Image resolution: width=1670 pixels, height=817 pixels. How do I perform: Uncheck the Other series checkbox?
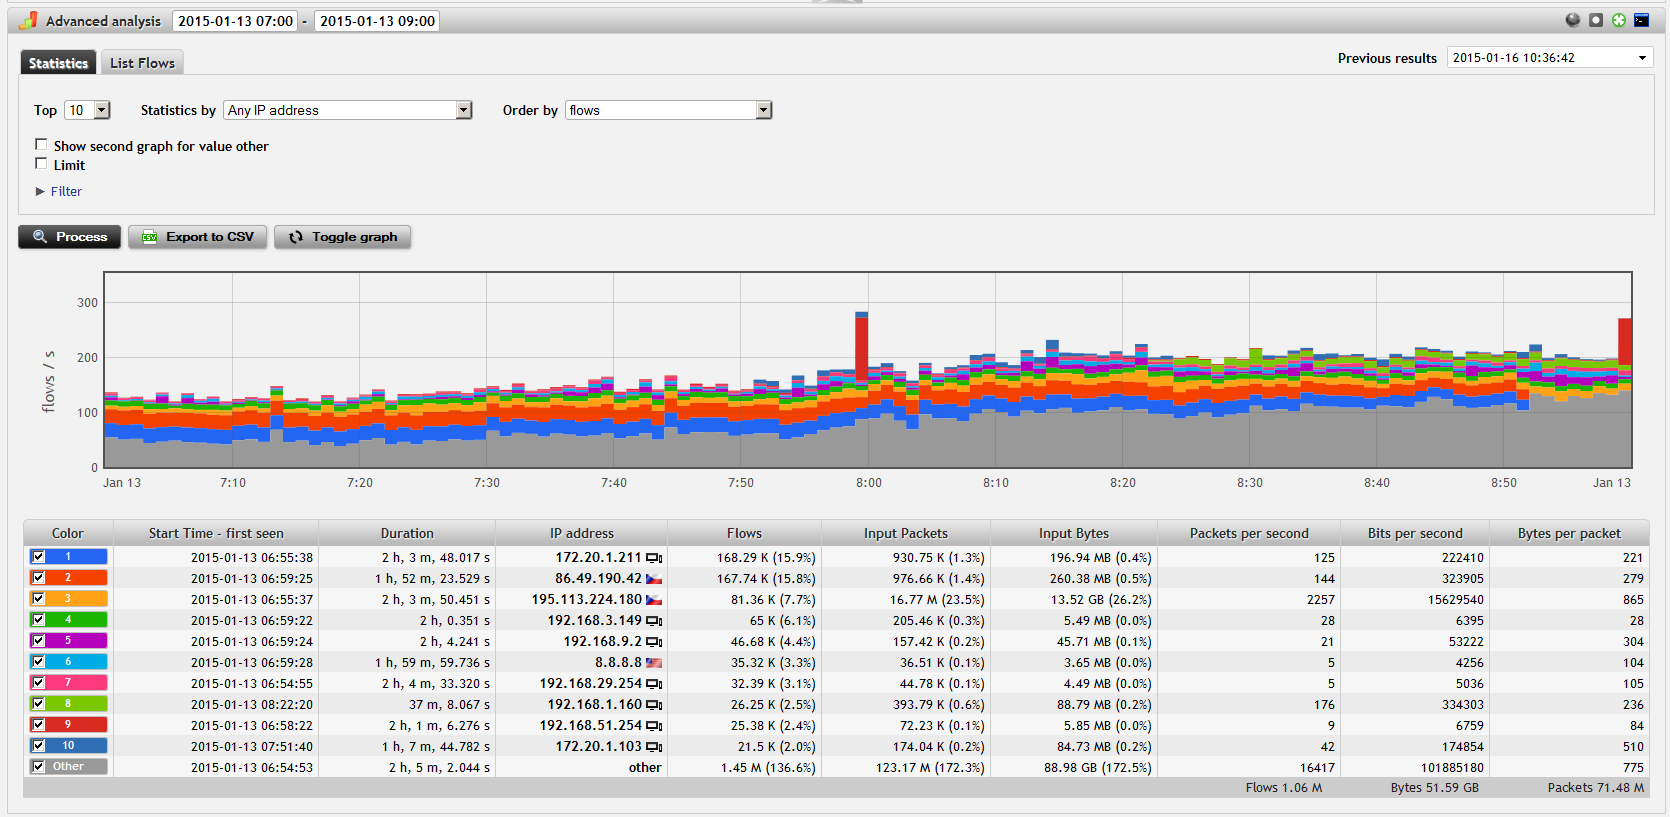point(38,766)
